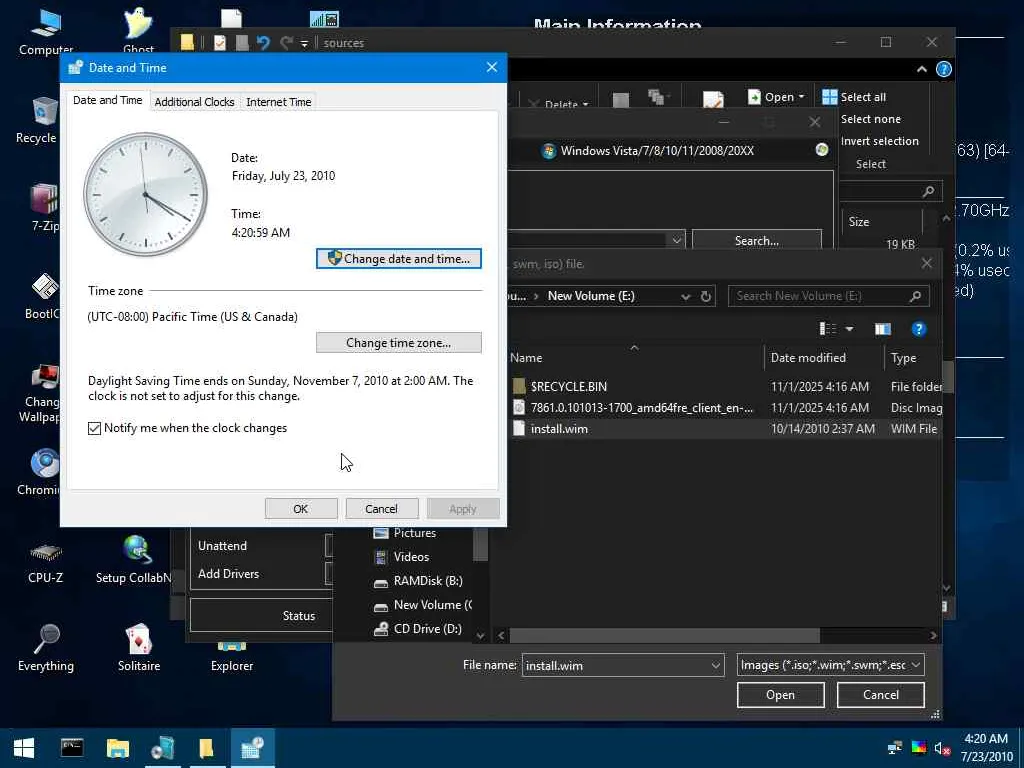
Task: Open the Change Wallpaper desktop shortcut
Action: pyautogui.click(x=42, y=394)
